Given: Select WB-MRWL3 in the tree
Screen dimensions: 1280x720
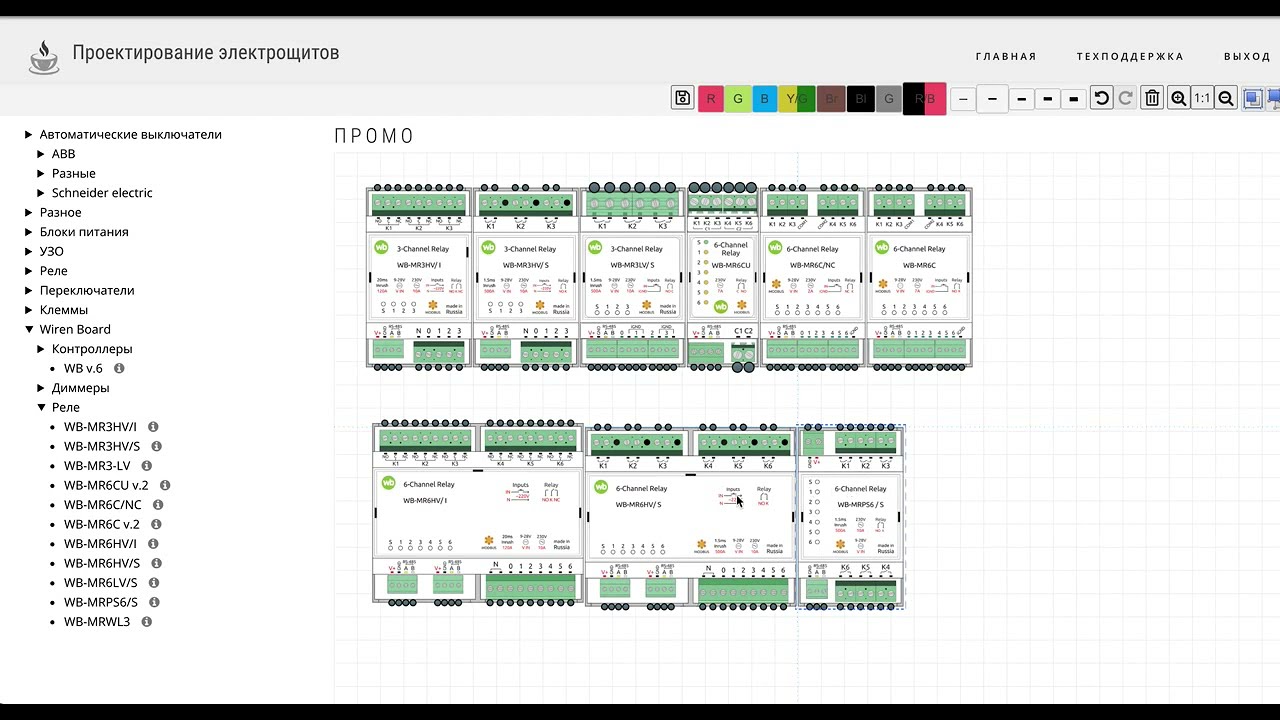Looking at the screenshot, I should point(97,622).
